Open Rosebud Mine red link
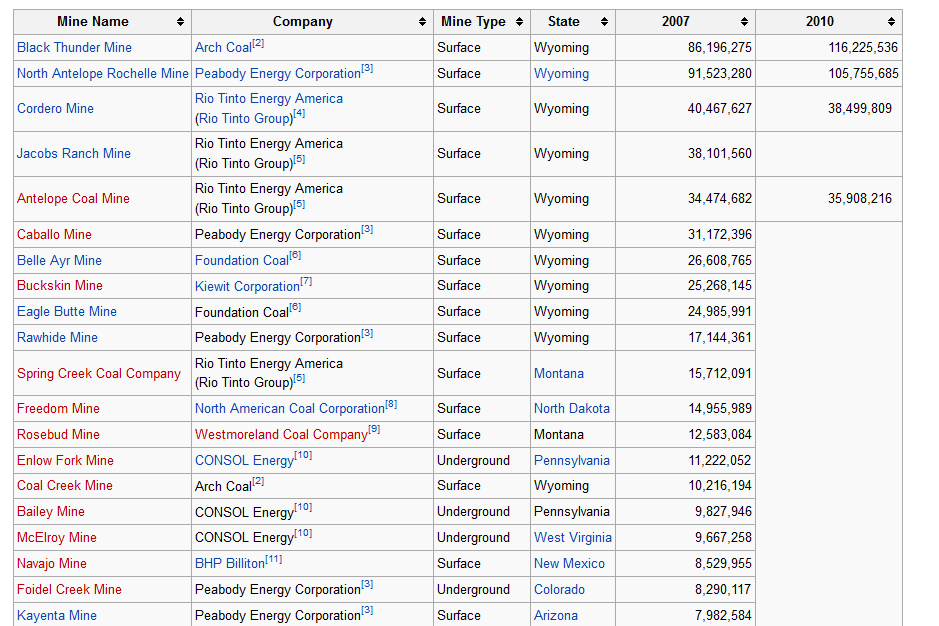This screenshot has width=939, height=626. pyautogui.click(x=58, y=434)
